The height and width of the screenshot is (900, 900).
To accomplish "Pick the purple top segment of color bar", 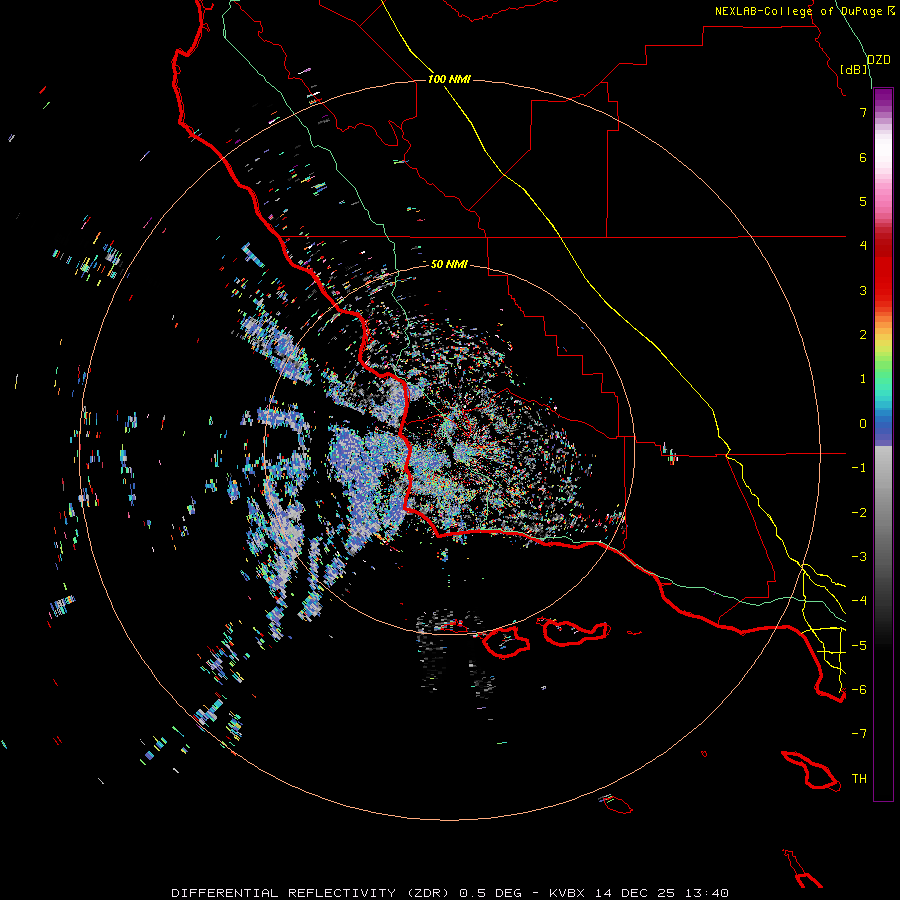I will [883, 98].
